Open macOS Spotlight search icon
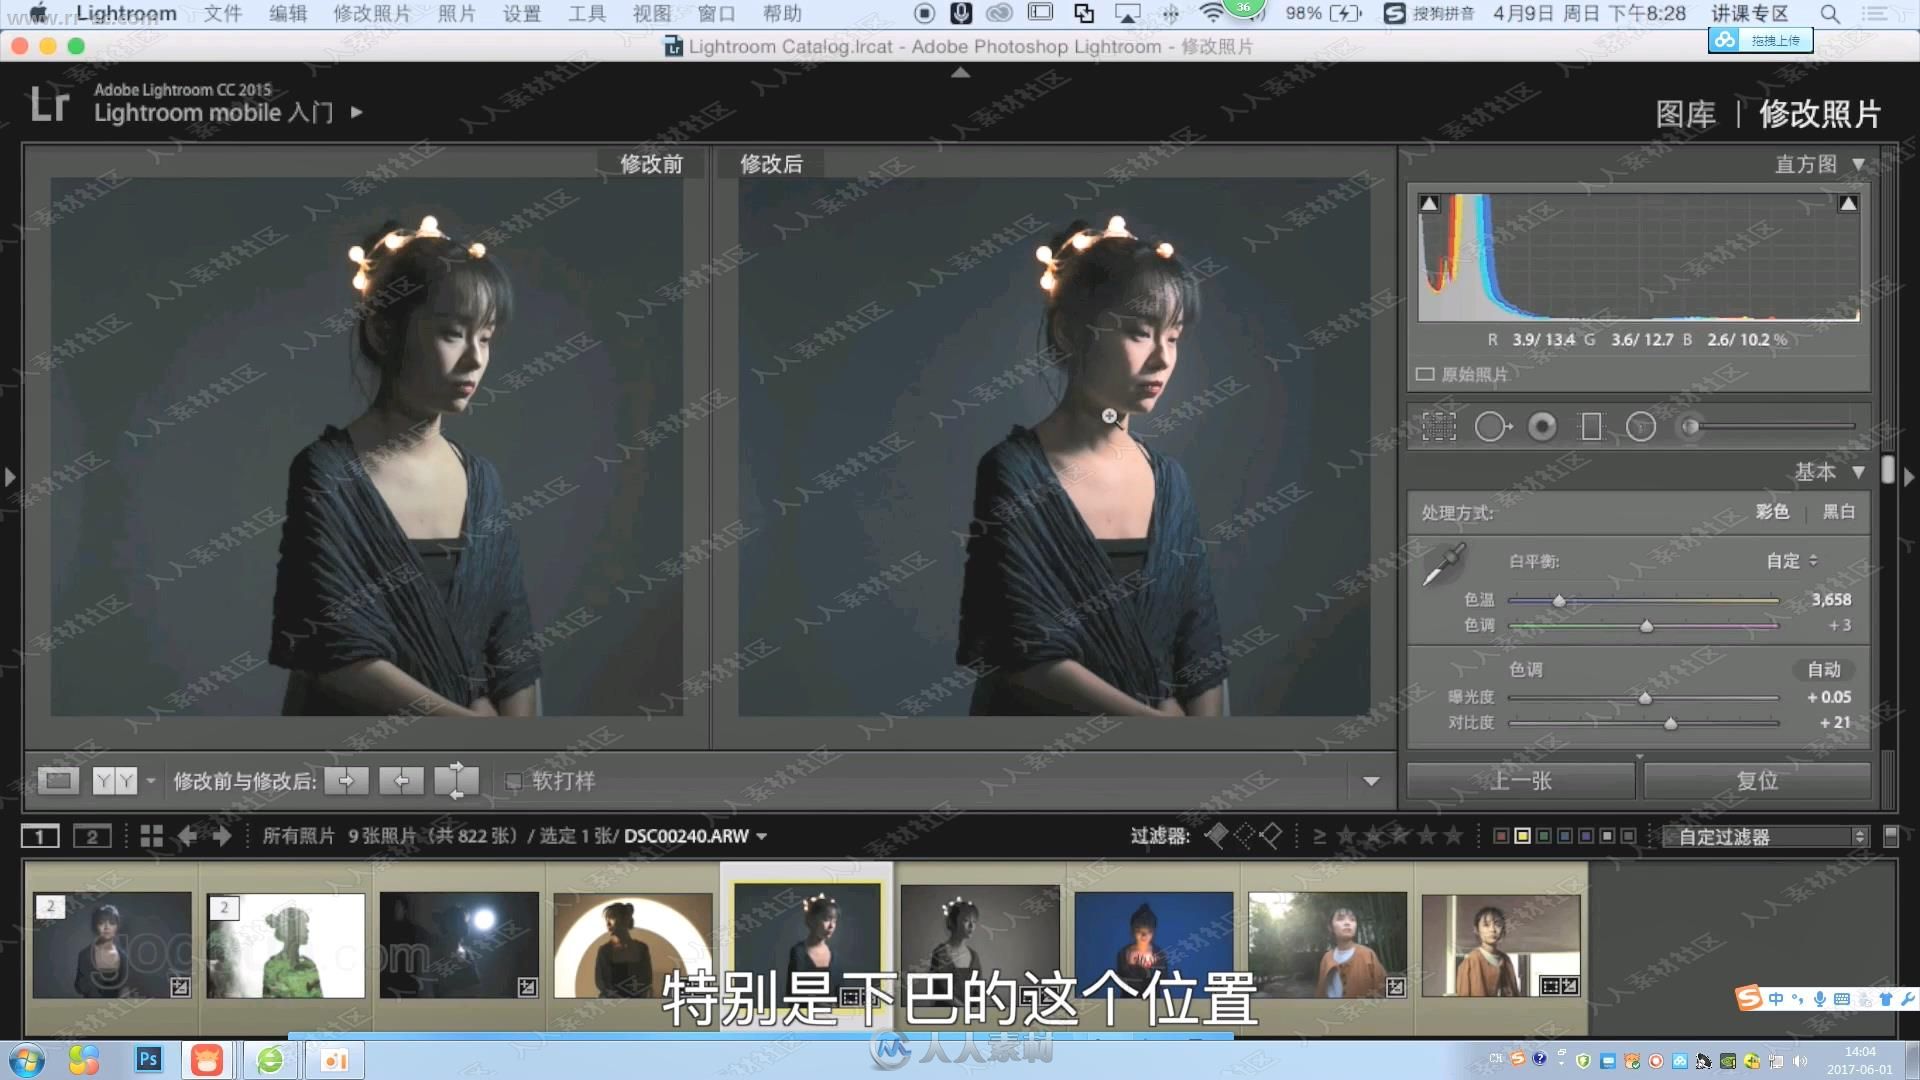 click(x=1829, y=14)
